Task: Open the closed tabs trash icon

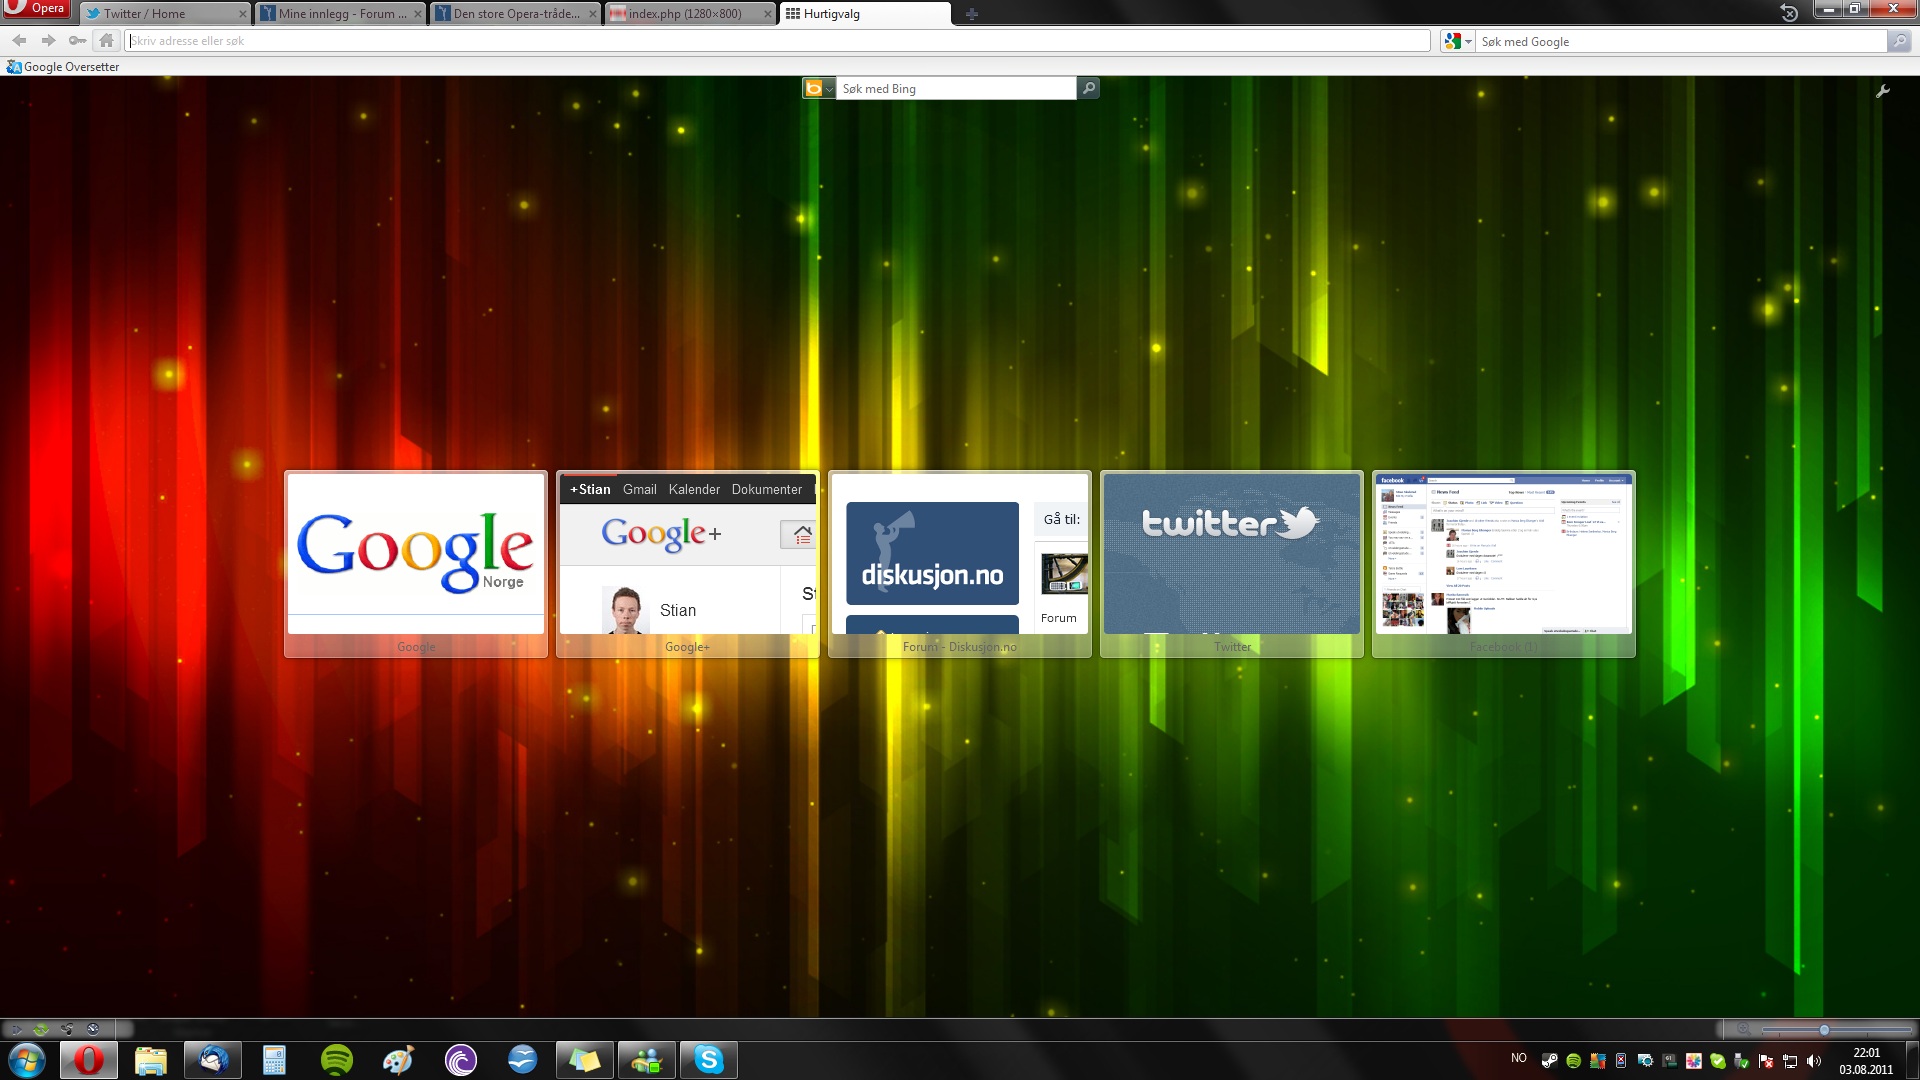Action: pos(1789,13)
